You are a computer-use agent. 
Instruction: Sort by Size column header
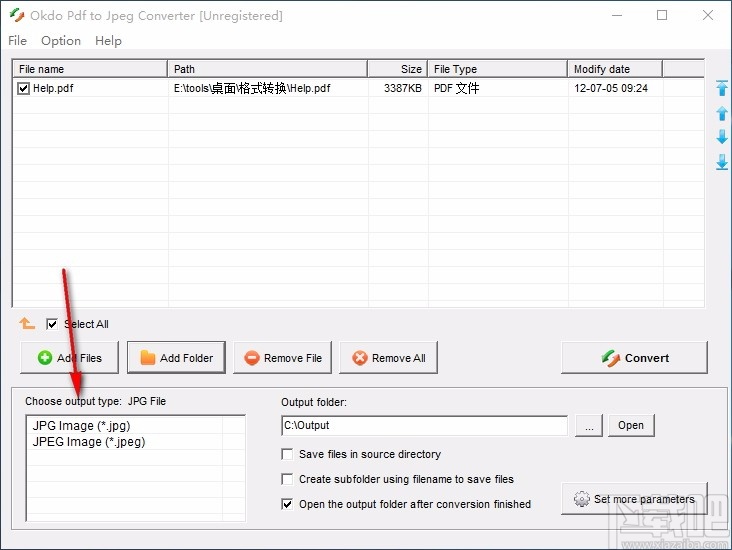click(x=398, y=69)
